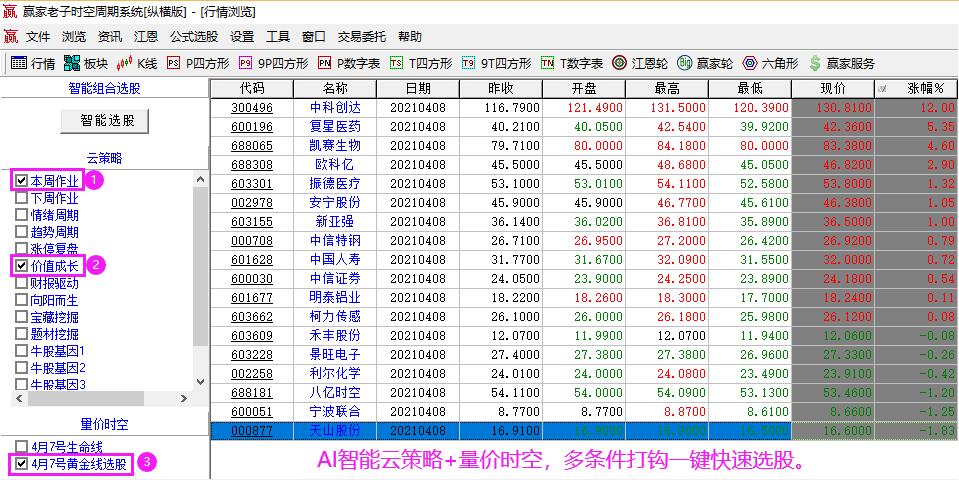The image size is (959, 480).
Task: Open the 公式选股 menu
Action: click(x=193, y=37)
